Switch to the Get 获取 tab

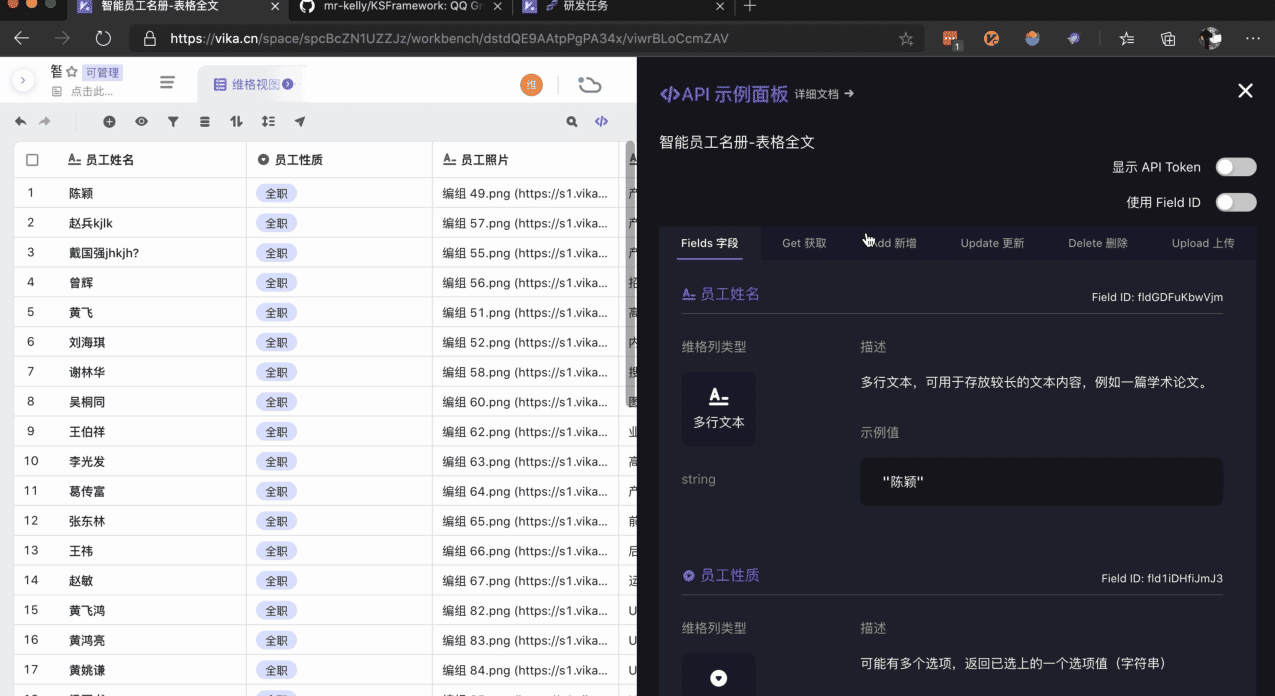(x=804, y=243)
